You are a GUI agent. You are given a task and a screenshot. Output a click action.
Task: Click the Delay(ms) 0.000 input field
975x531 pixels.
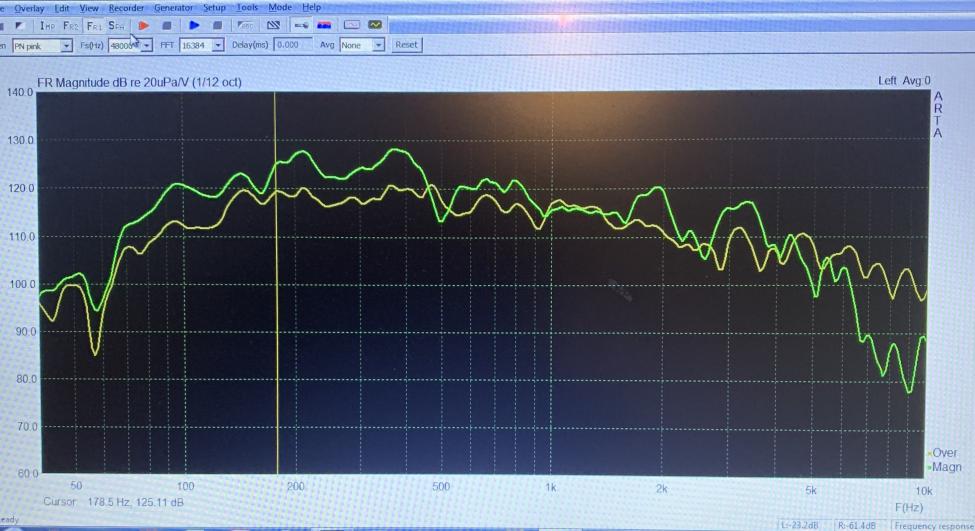[292, 45]
